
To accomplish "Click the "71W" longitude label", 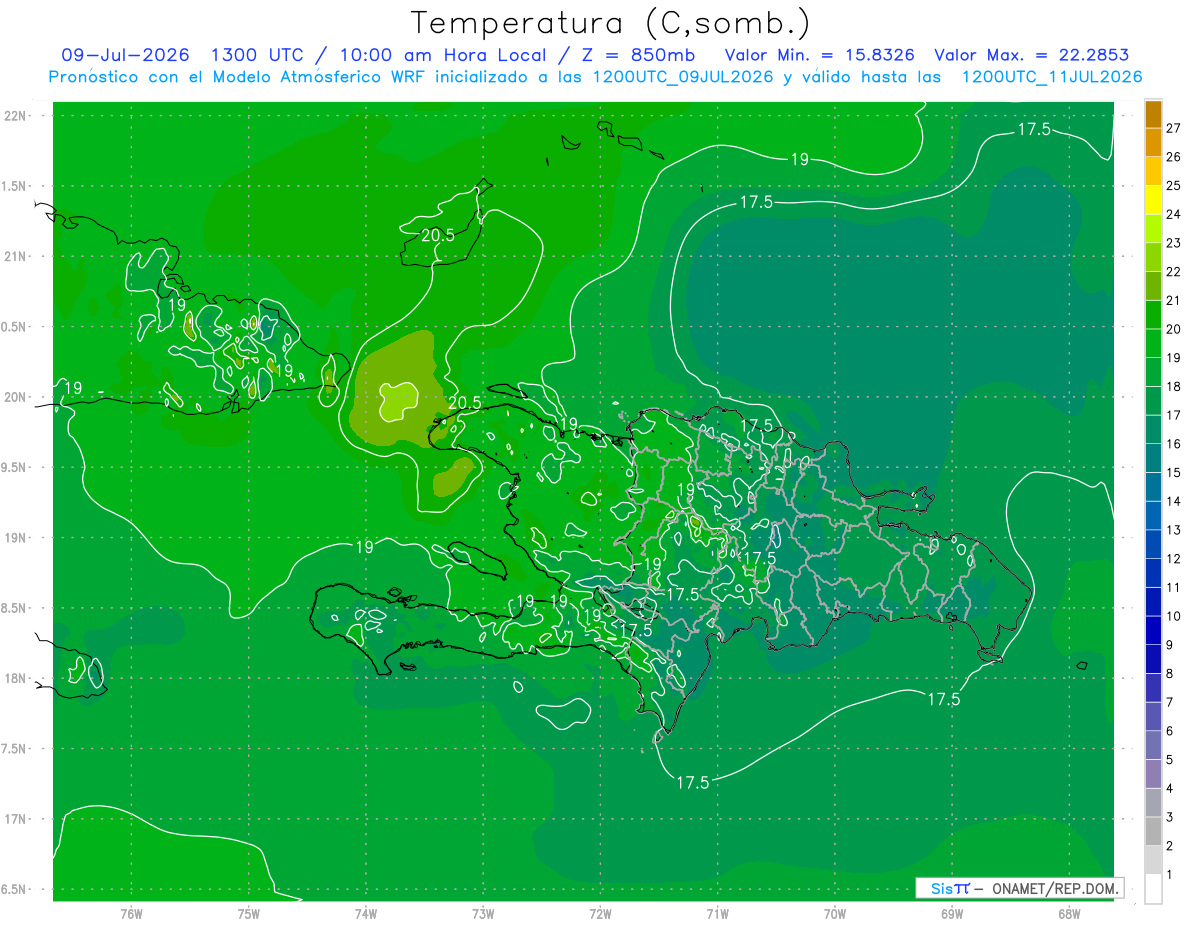I will tap(717, 913).
